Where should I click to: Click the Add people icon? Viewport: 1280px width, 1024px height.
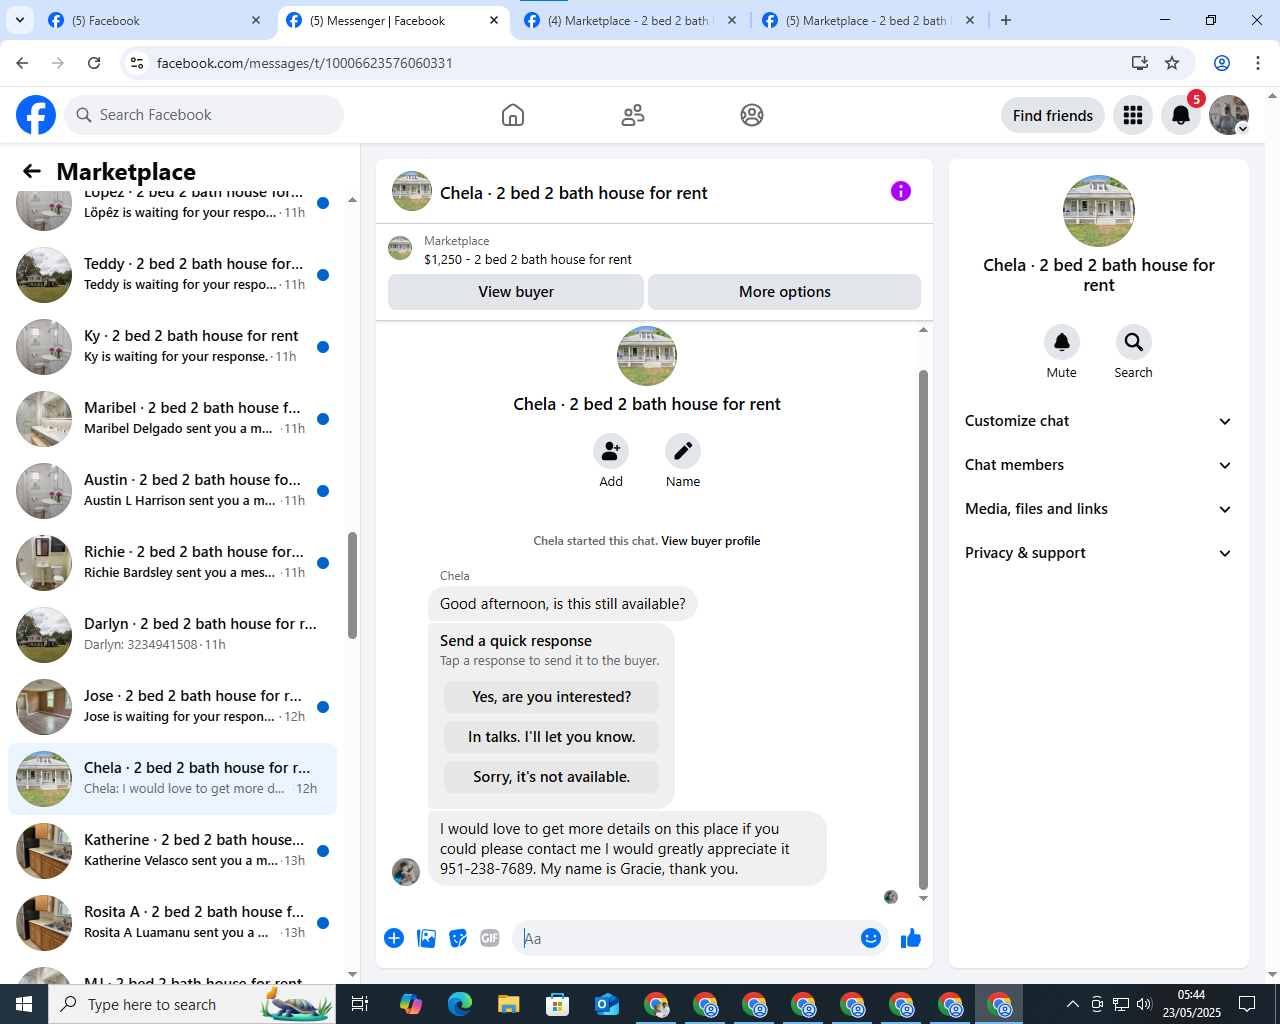coord(611,451)
